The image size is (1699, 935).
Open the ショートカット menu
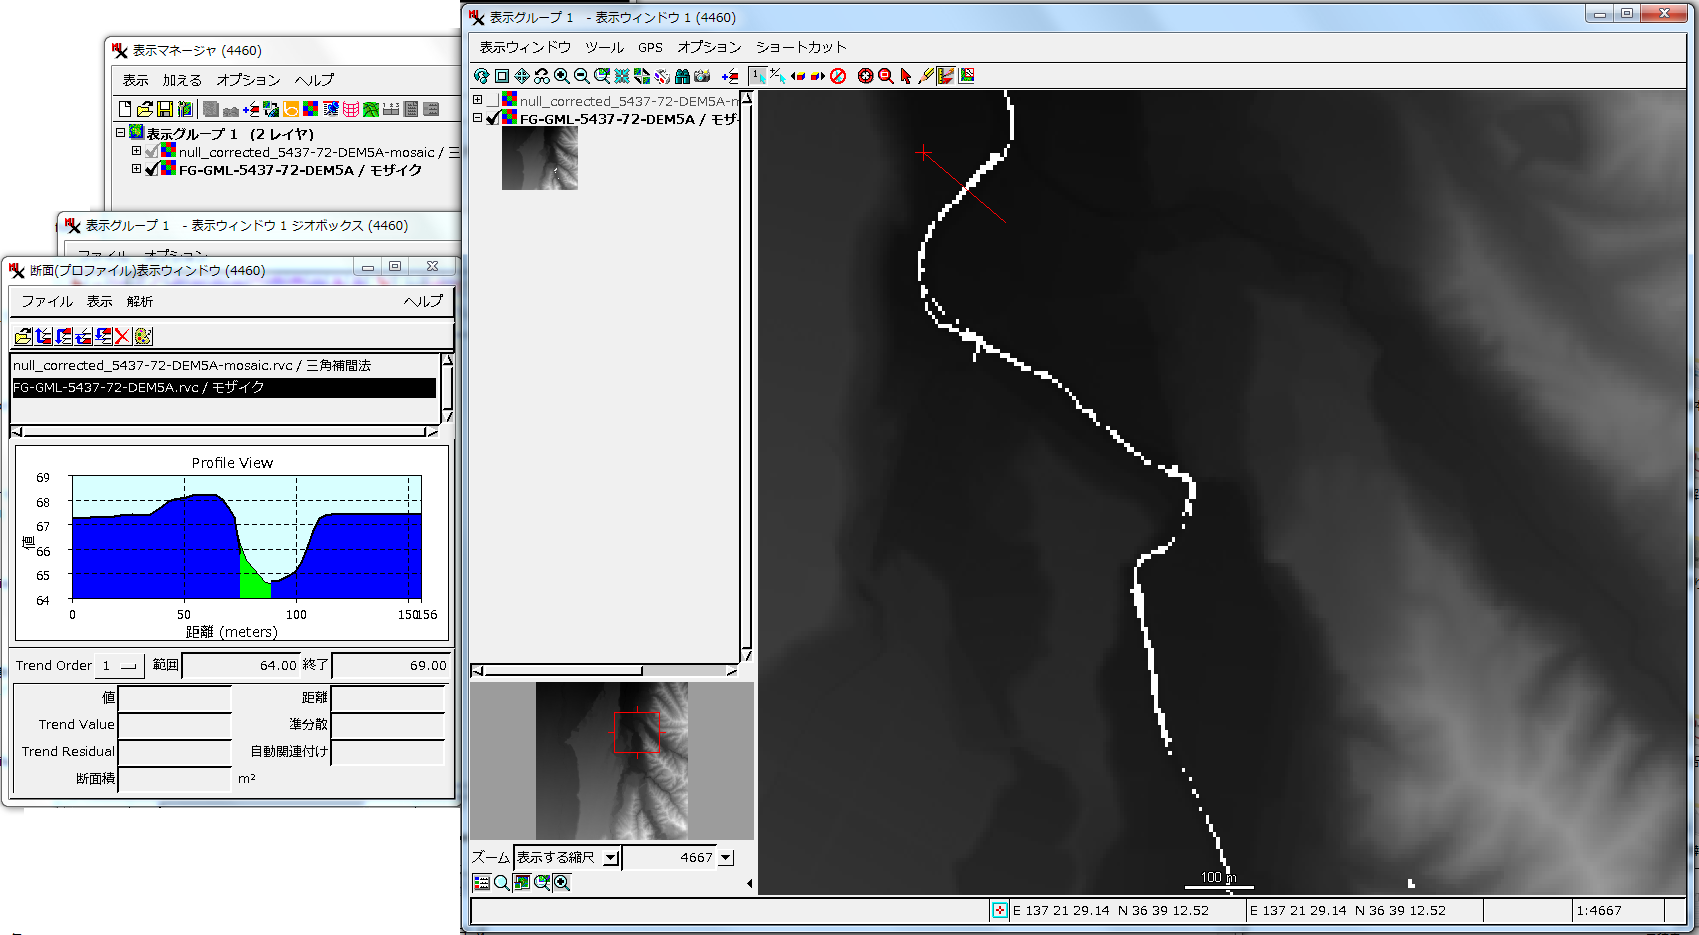coord(800,47)
